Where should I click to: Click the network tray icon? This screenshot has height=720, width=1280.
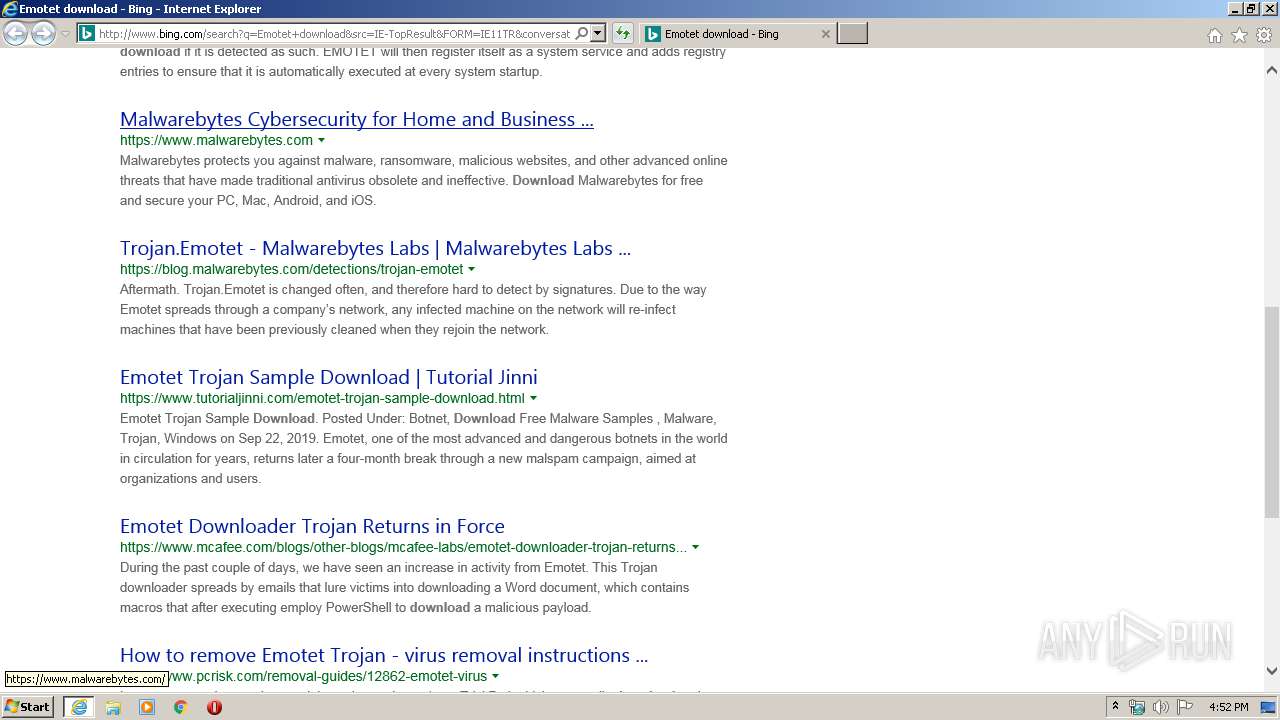click(1137, 707)
